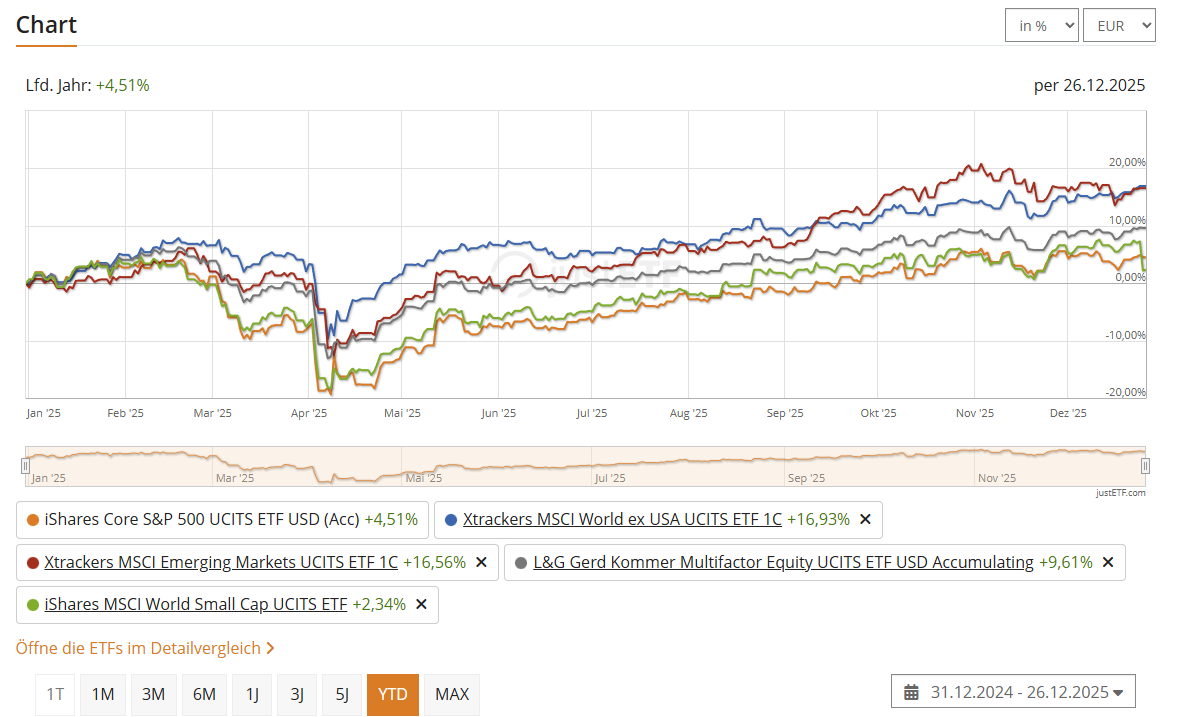This screenshot has width=1182, height=717.
Task: Select the MAX time range
Action: coord(452,694)
